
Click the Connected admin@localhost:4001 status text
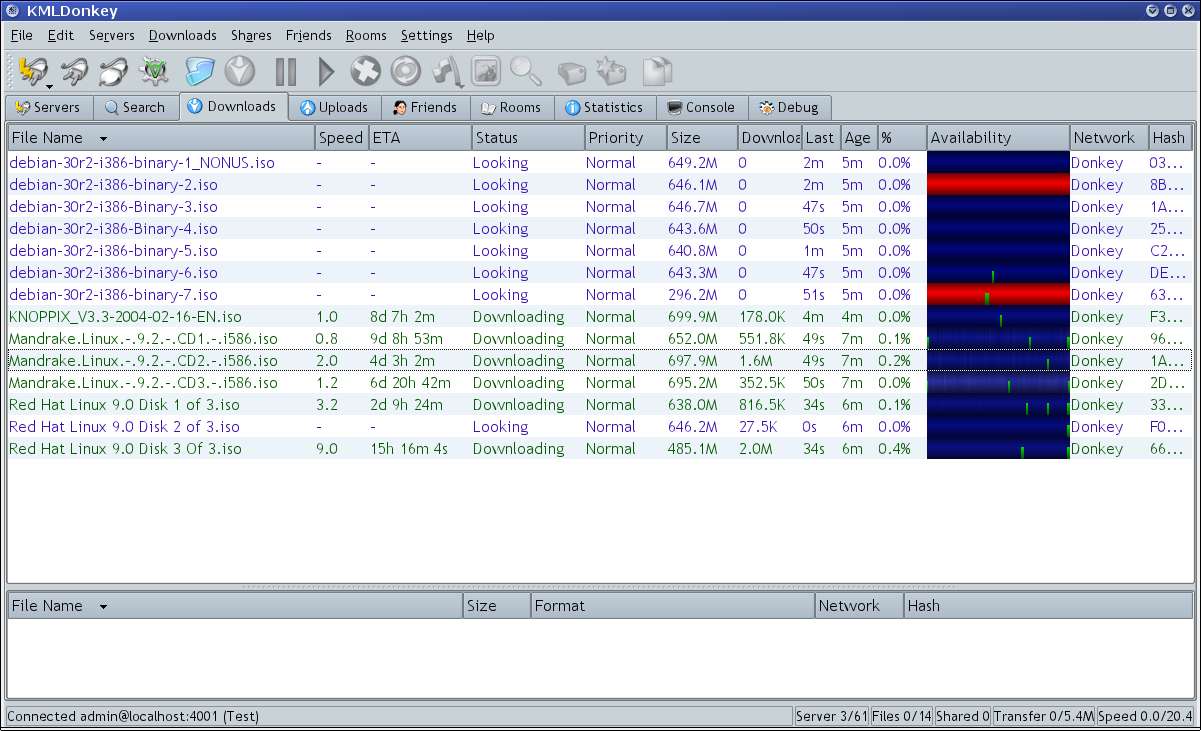pyautogui.click(x=133, y=716)
